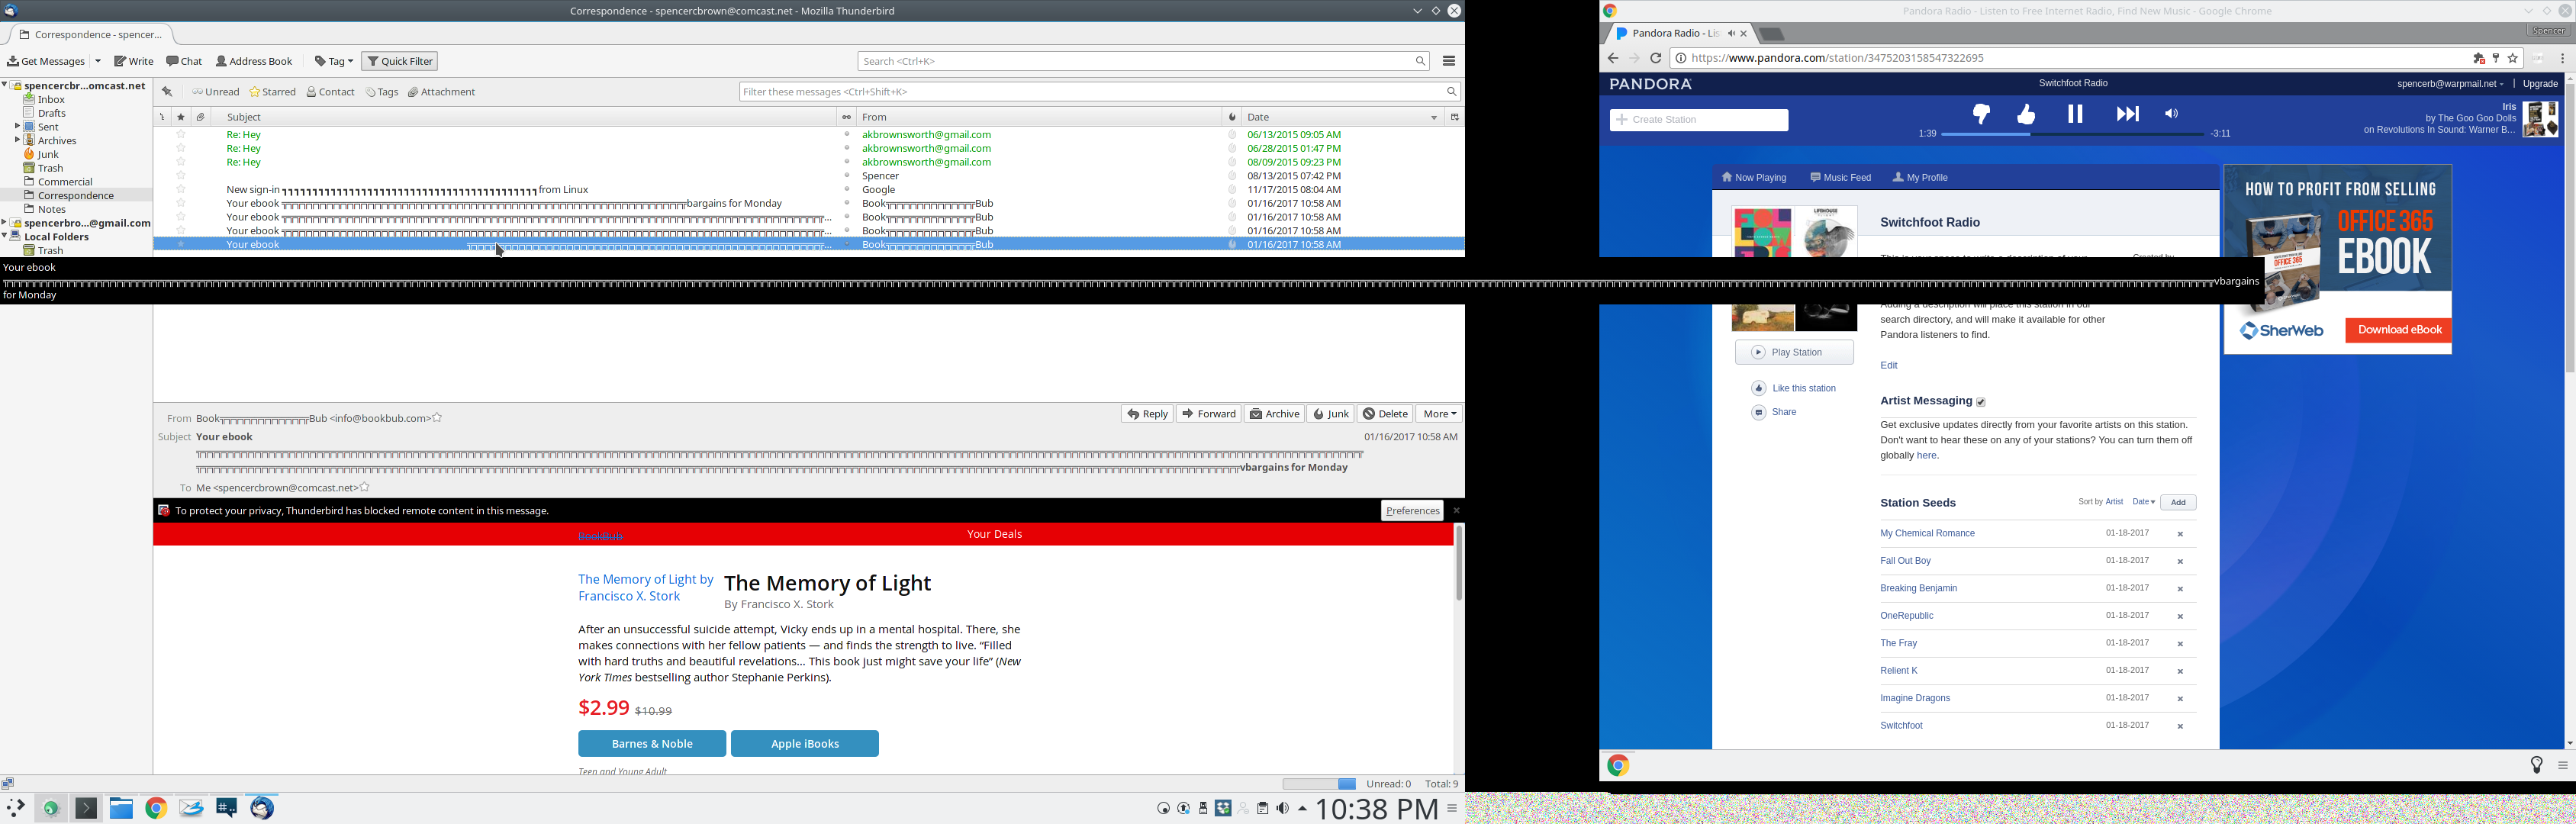Image resolution: width=2576 pixels, height=824 pixels.
Task: Forward the open message
Action: point(1208,414)
